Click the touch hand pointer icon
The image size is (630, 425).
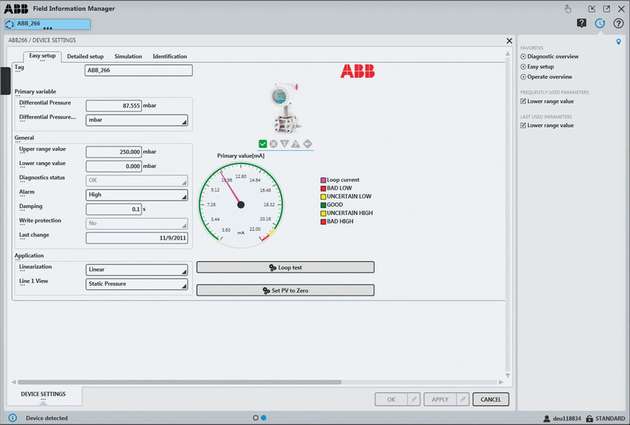click(x=568, y=8)
